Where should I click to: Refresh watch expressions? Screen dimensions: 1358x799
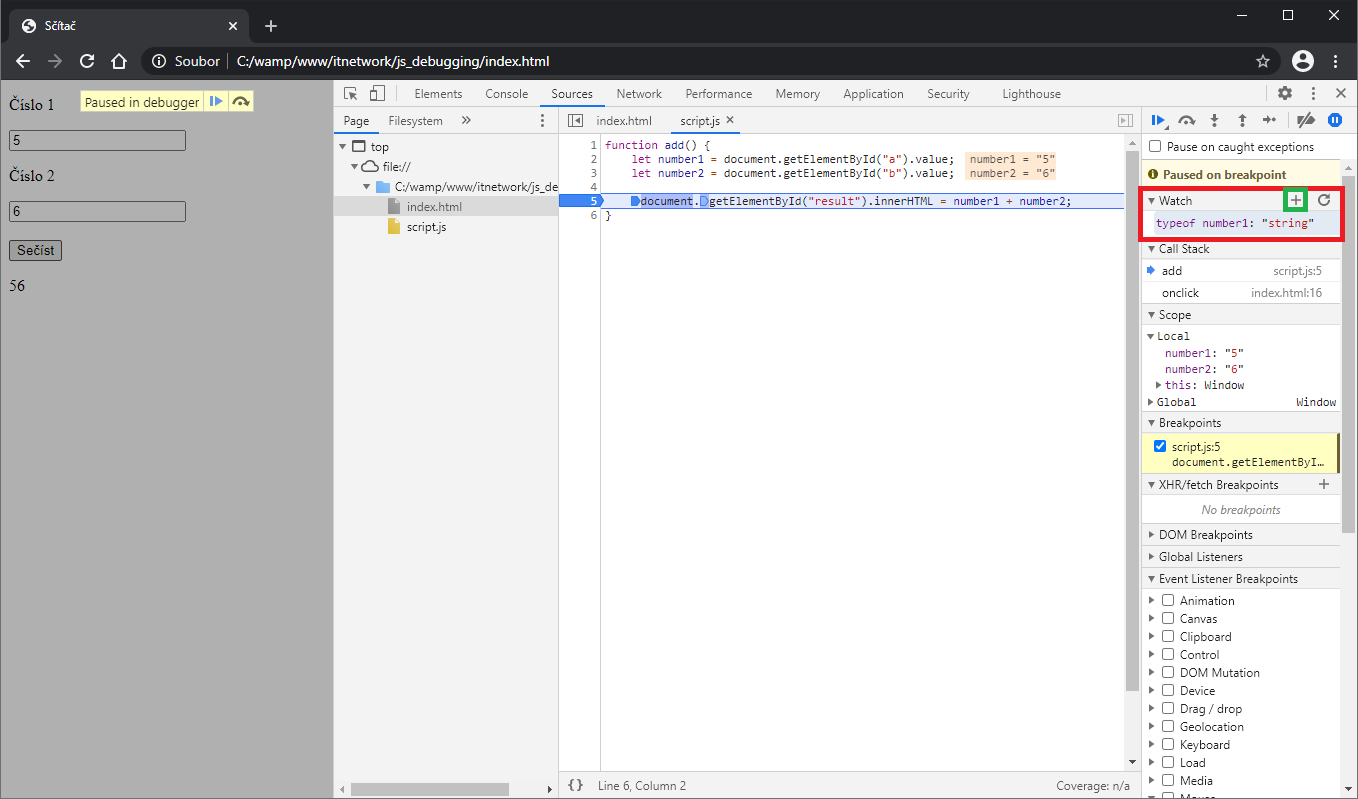click(x=1324, y=200)
